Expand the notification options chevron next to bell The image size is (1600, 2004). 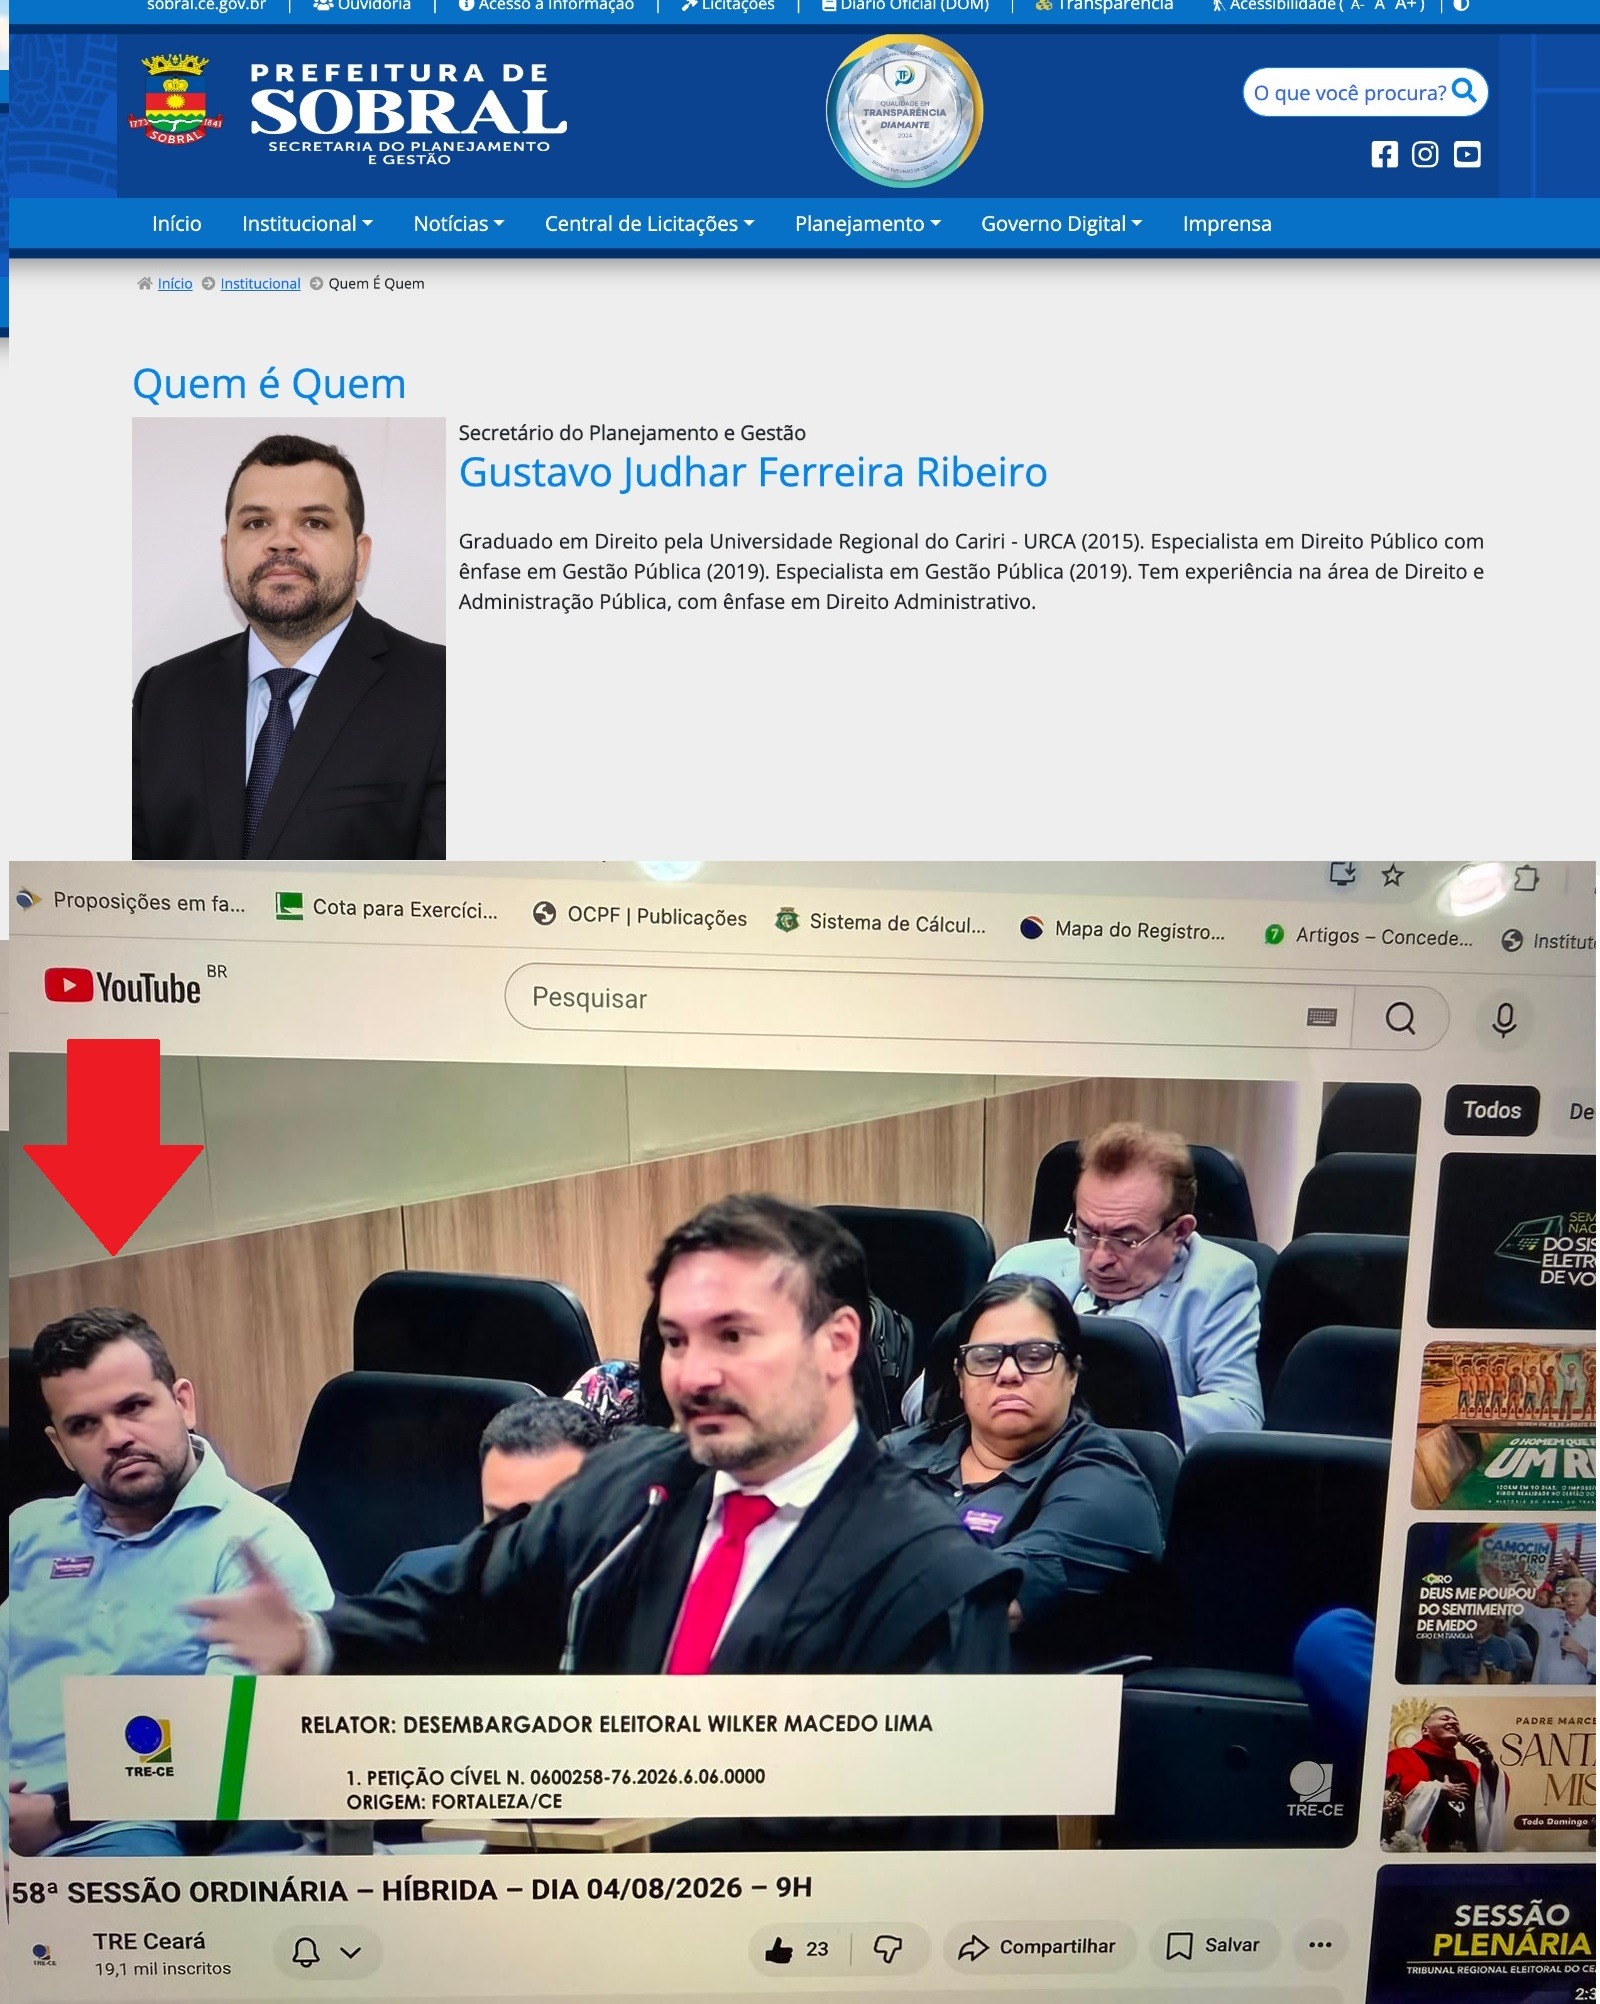pos(351,1952)
